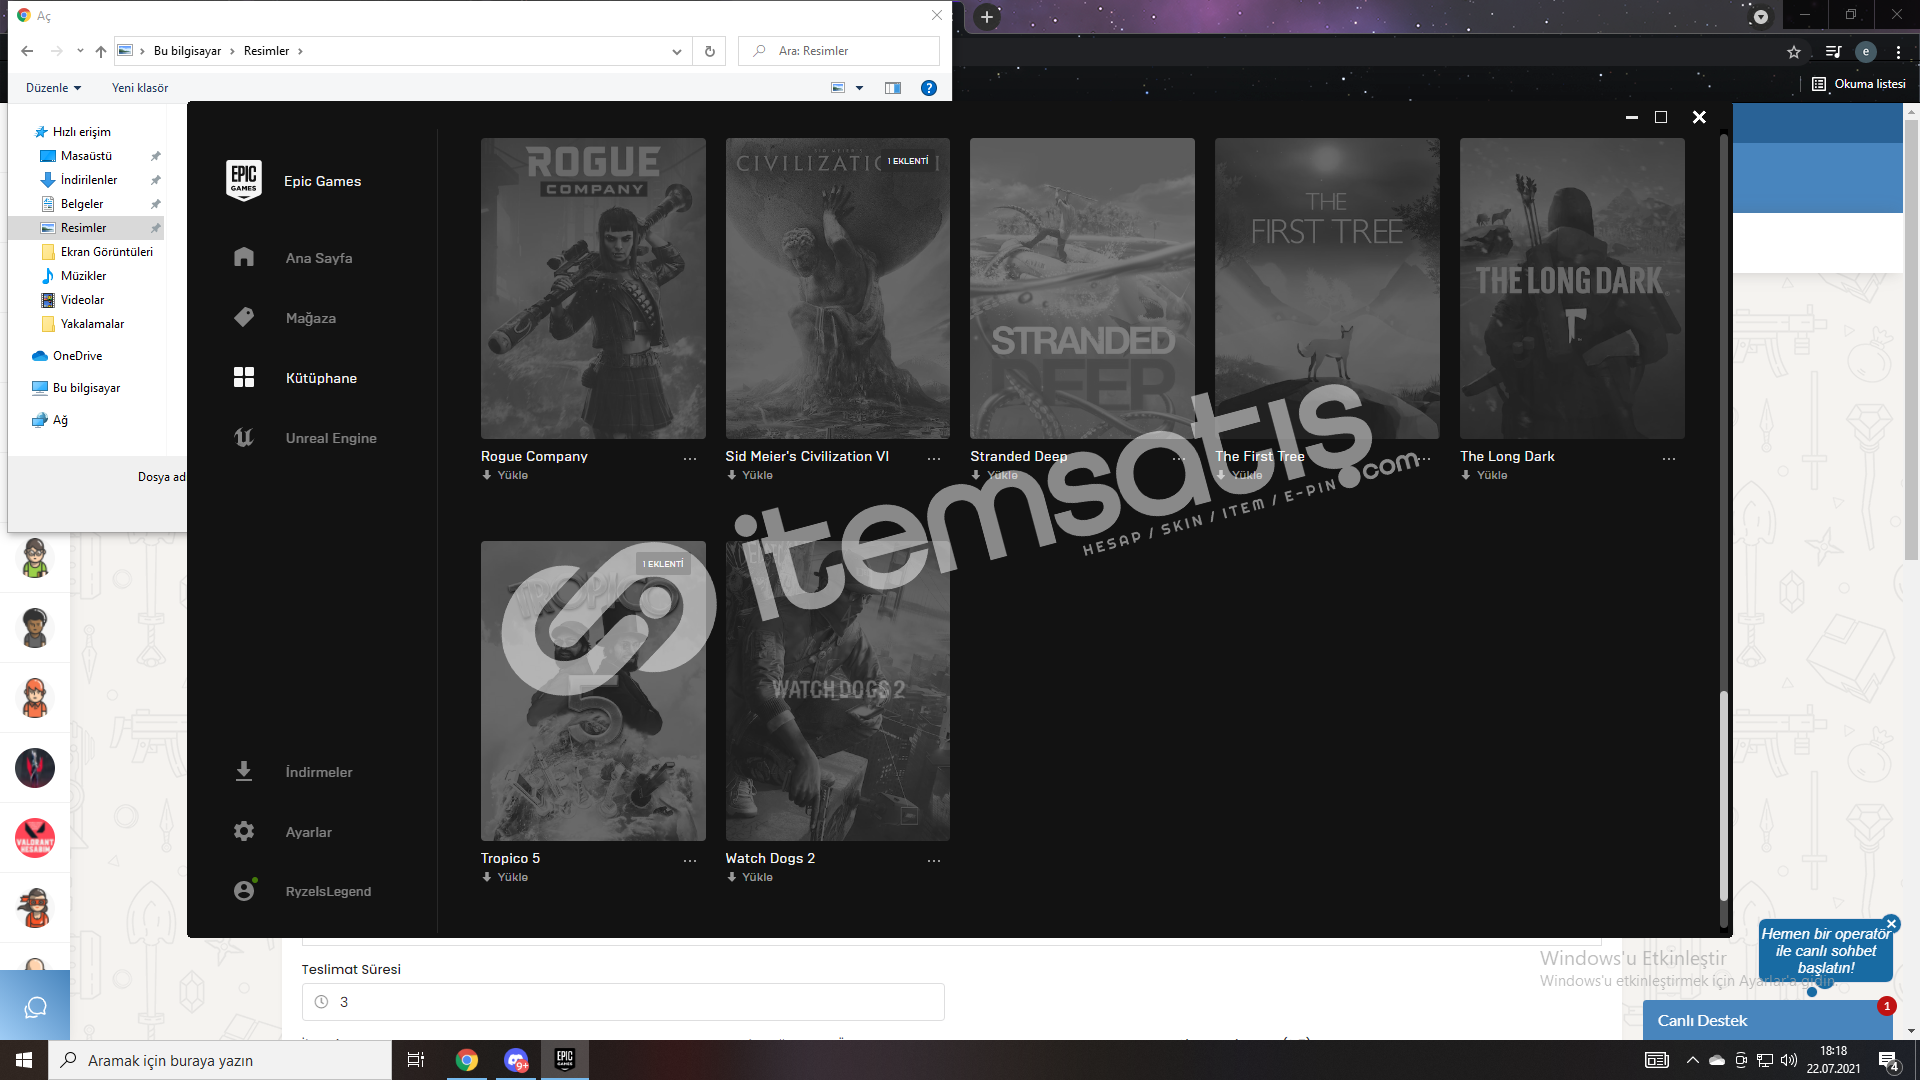Open The Long Dark three-dot options

tap(1669, 458)
